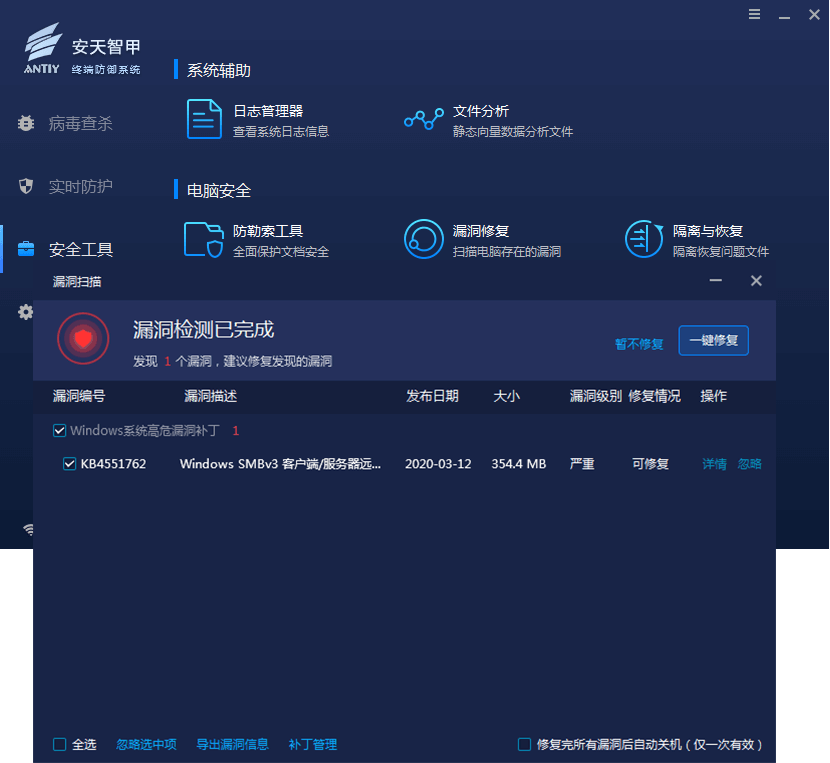830x763 pixels.
Task: Click 忽略 for KB4551762
Action: [750, 464]
